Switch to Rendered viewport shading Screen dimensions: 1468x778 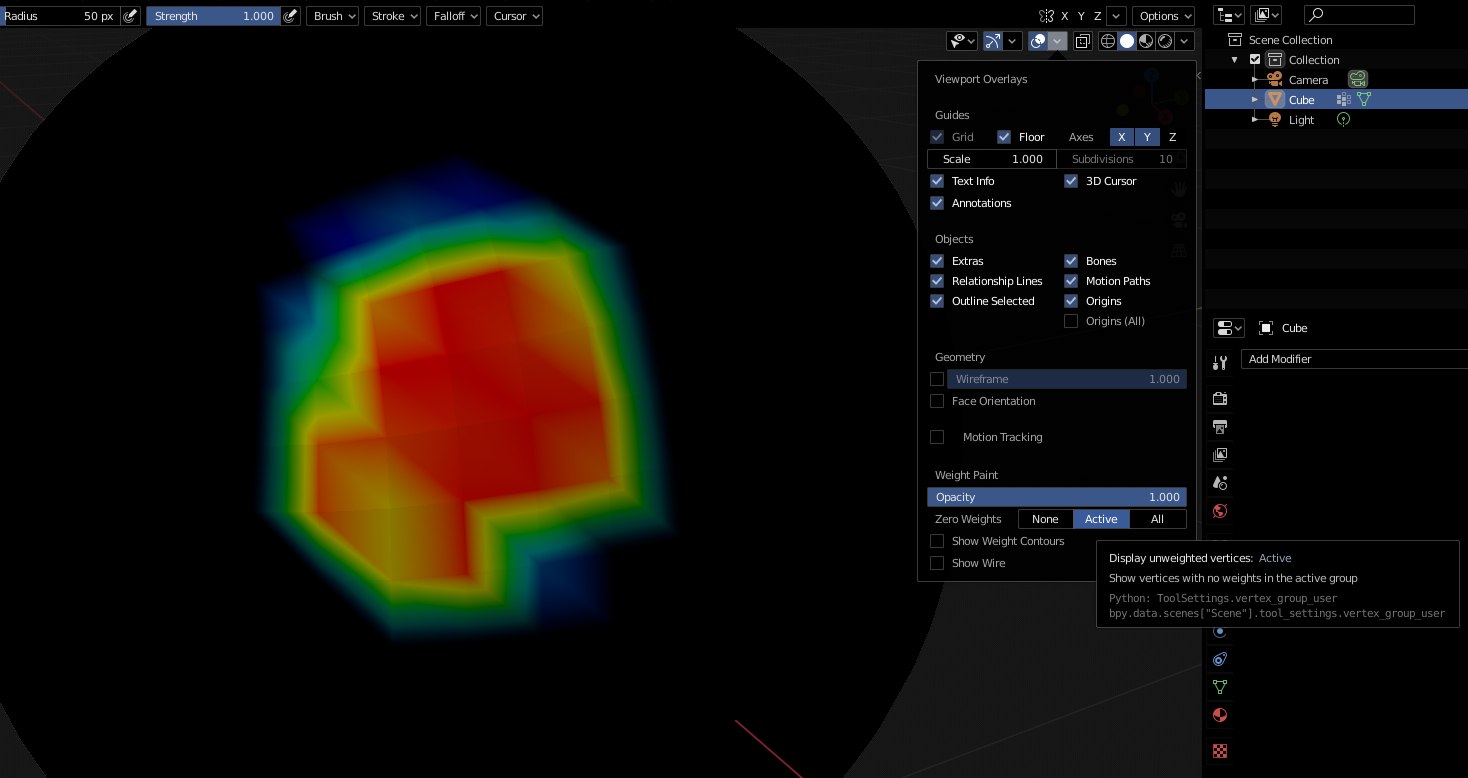coord(1165,41)
